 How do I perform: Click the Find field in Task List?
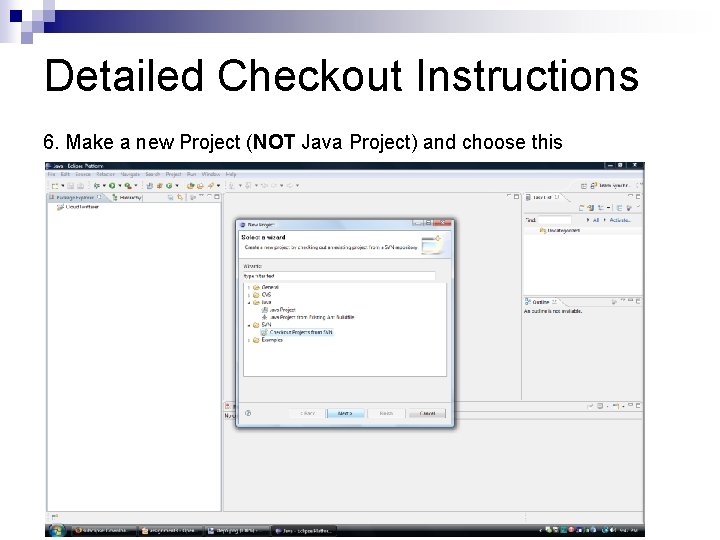pos(554,220)
